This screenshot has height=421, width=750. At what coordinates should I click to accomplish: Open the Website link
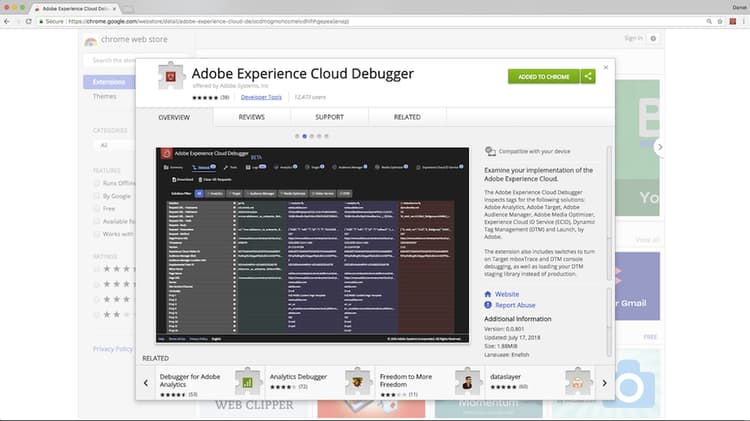click(507, 294)
